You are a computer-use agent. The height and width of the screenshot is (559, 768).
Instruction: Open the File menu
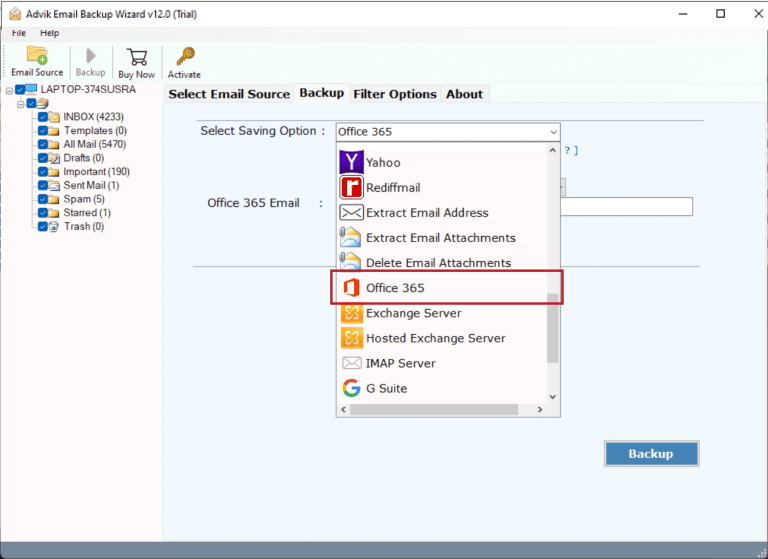[x=19, y=33]
